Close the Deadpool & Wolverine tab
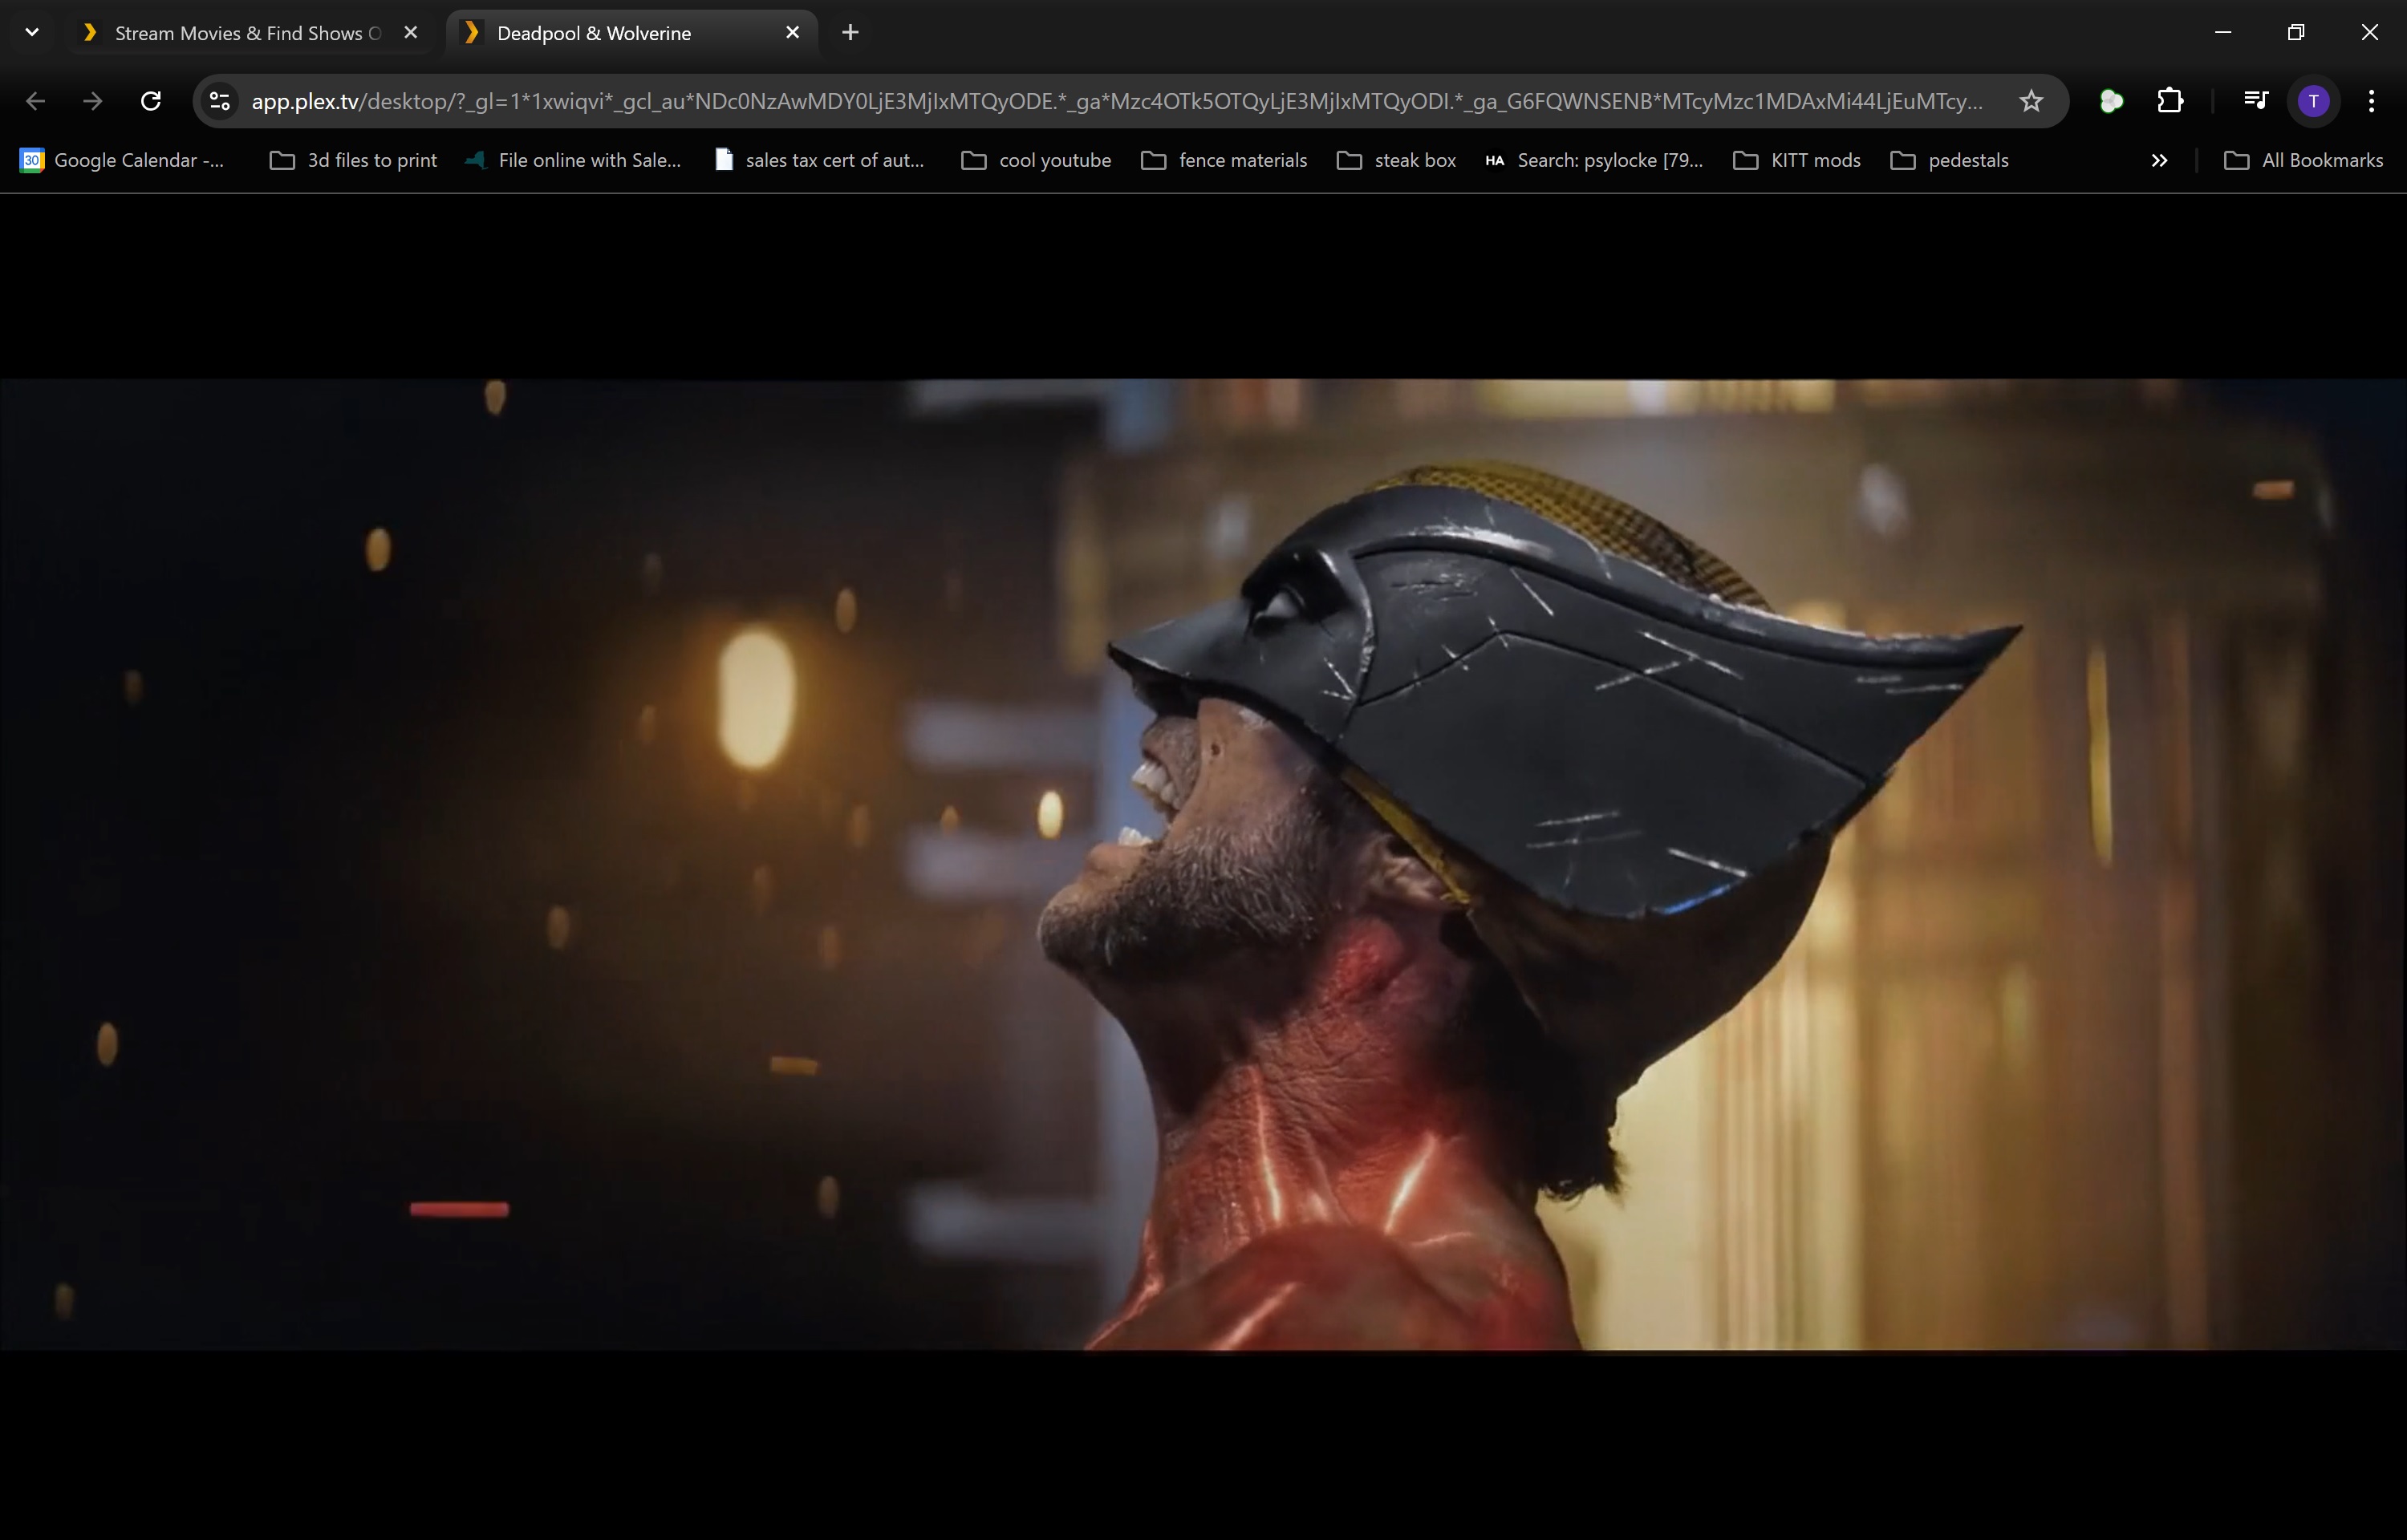Image resolution: width=2407 pixels, height=1540 pixels. pos(792,33)
